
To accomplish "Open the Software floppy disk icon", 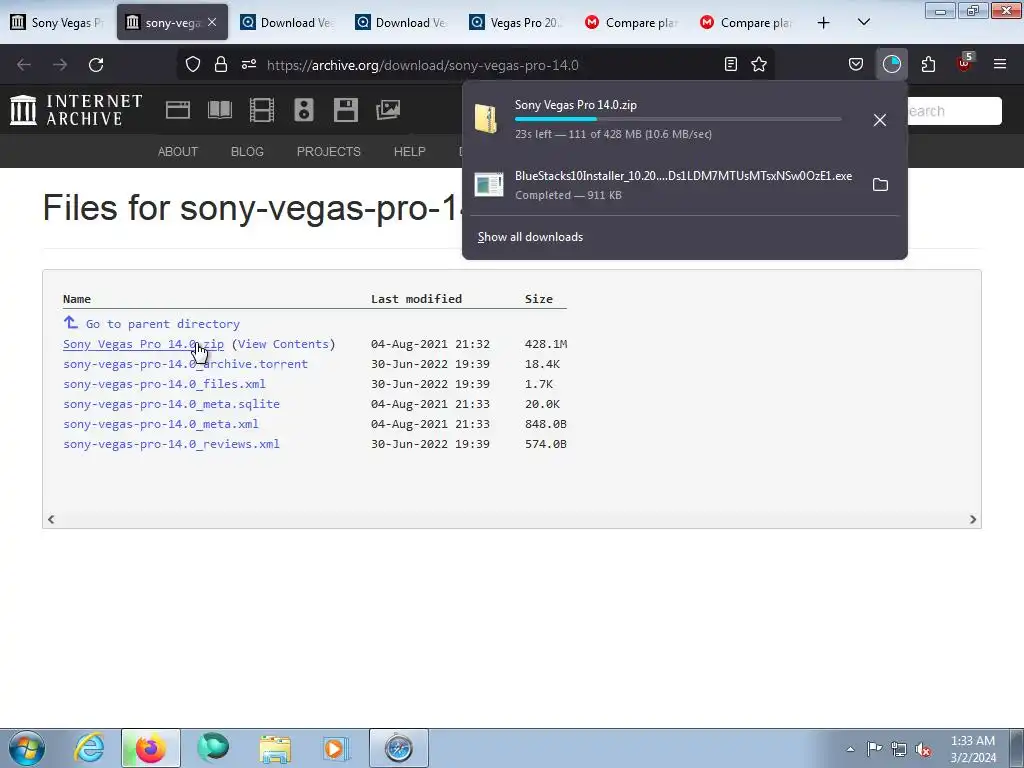I will pyautogui.click(x=345, y=110).
